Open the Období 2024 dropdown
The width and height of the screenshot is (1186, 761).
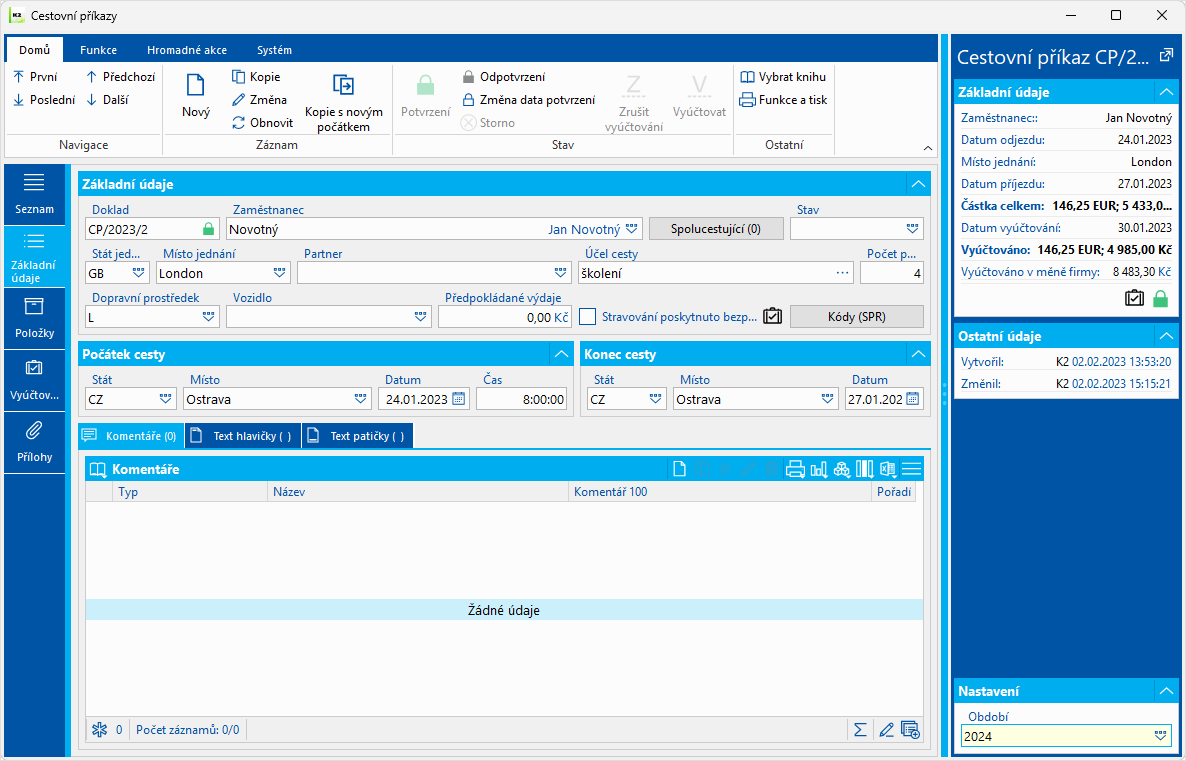1161,736
